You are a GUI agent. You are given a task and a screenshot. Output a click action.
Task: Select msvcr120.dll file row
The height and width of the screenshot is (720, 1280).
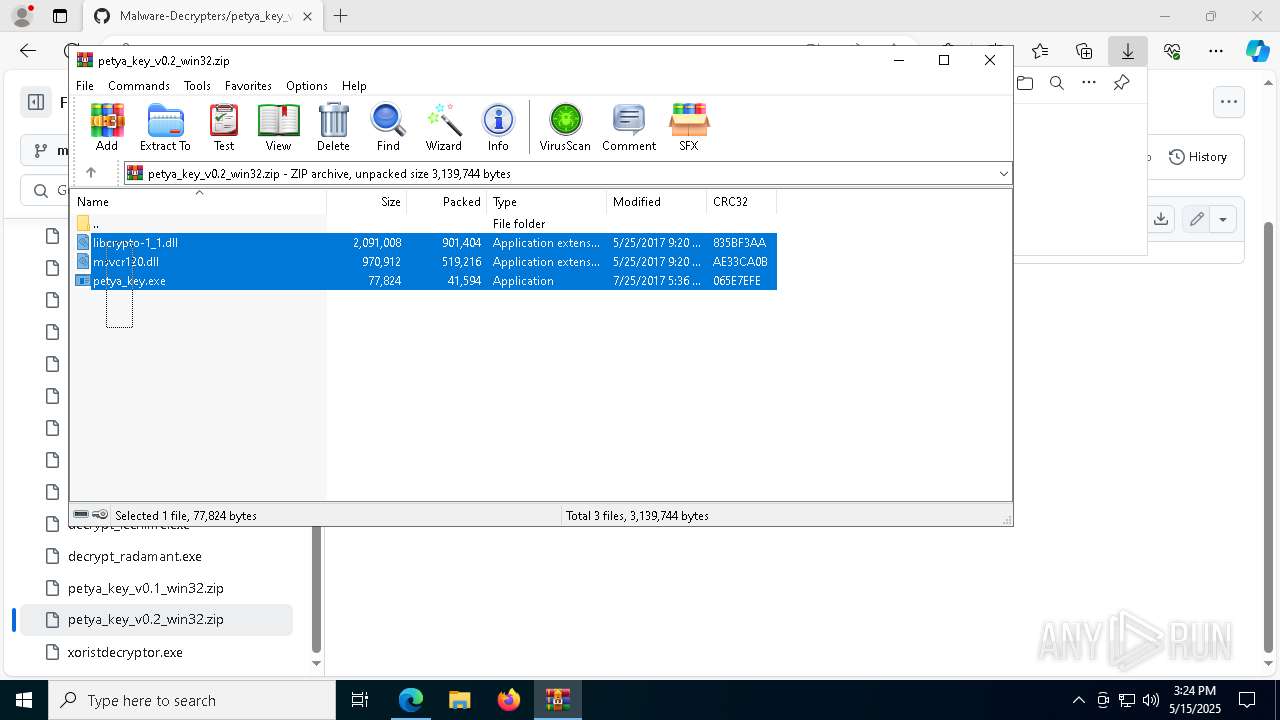pyautogui.click(x=424, y=262)
